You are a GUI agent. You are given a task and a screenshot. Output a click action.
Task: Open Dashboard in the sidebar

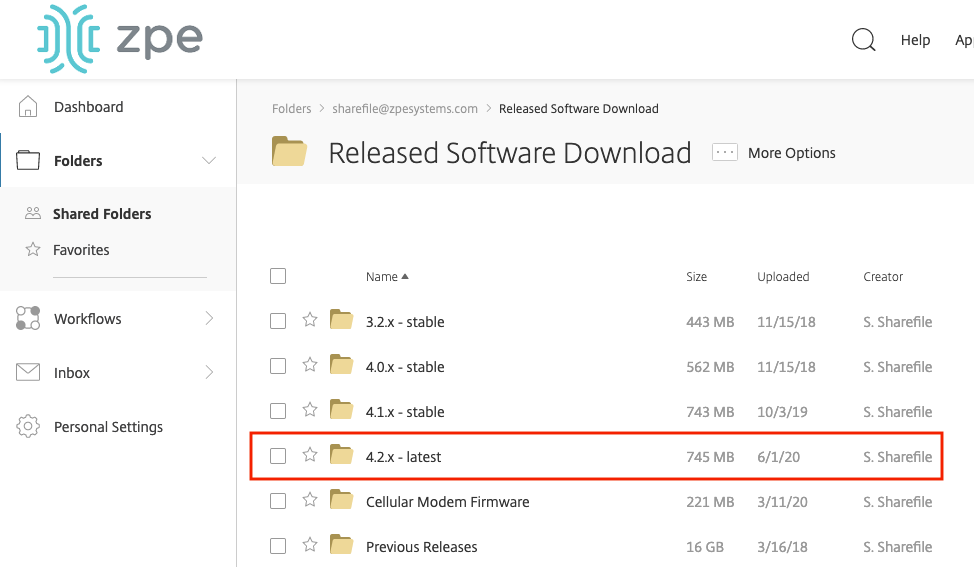pos(88,107)
